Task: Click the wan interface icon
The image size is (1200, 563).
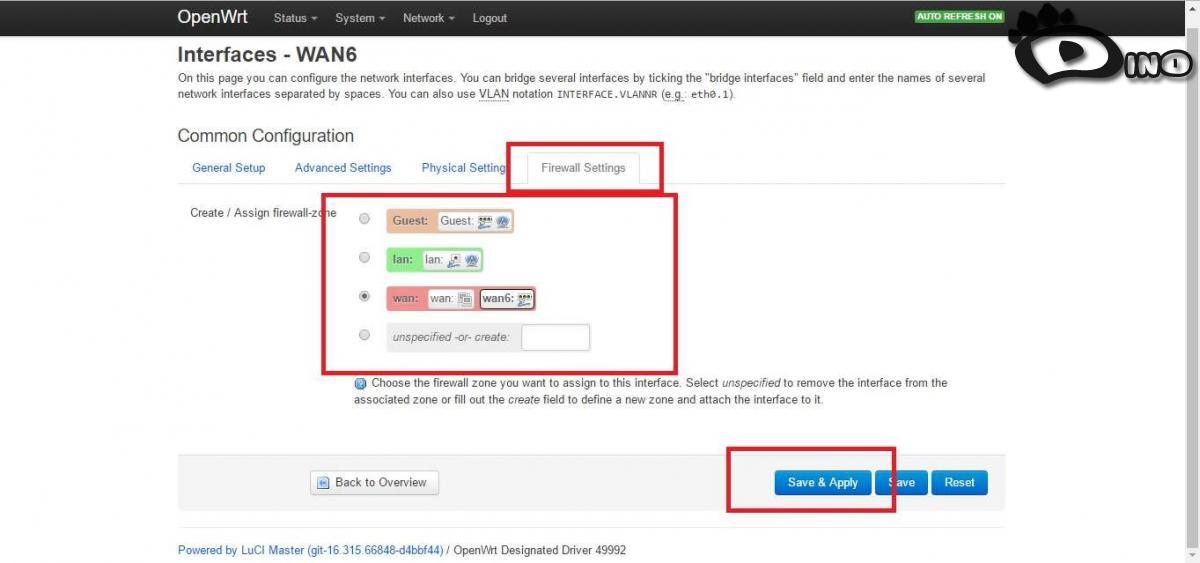Action: [465, 298]
